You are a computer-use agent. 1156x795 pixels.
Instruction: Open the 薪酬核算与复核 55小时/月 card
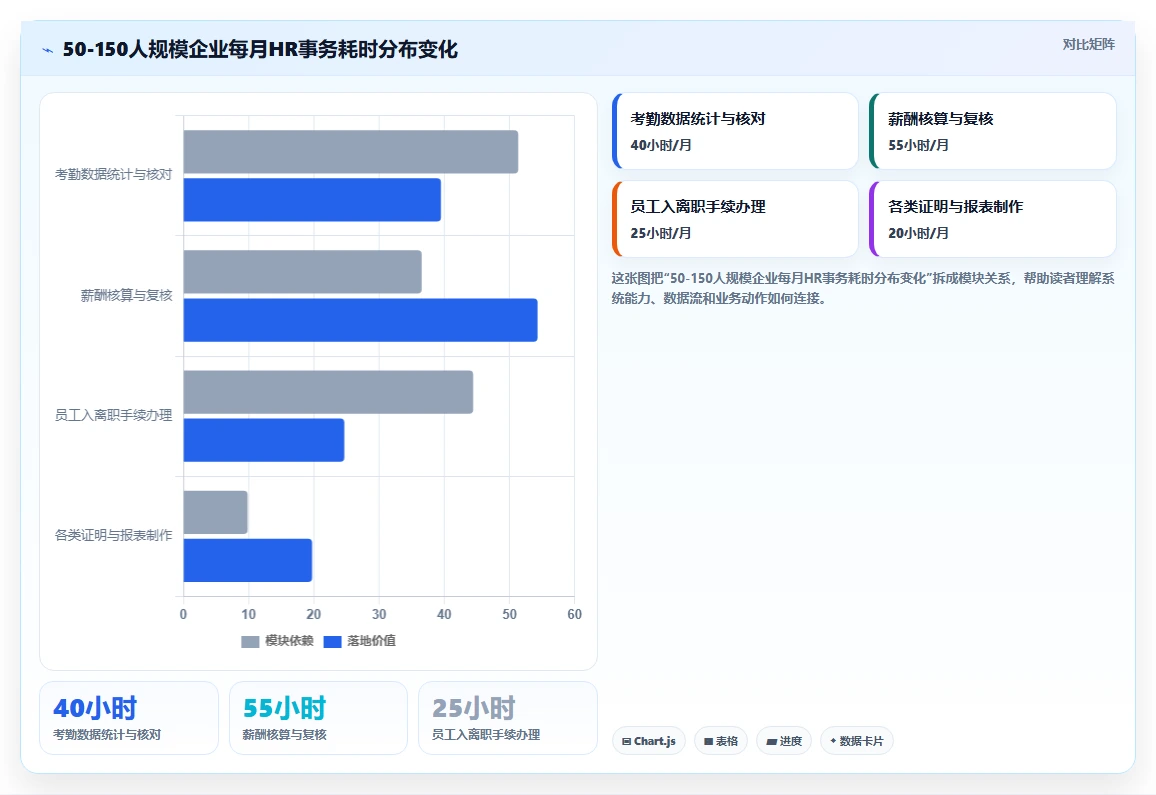992,131
